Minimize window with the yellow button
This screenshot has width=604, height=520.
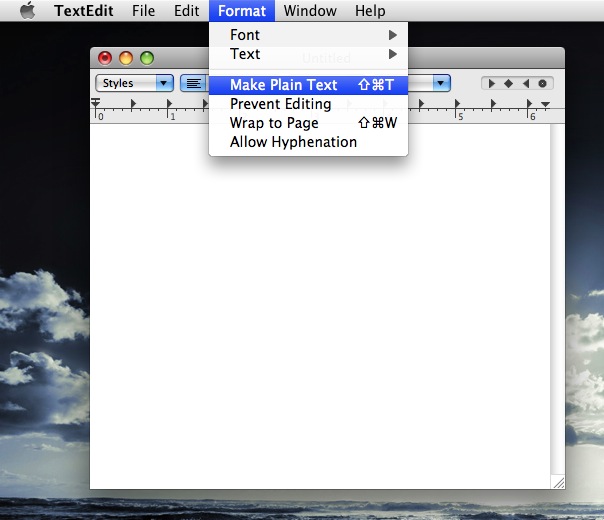click(x=126, y=58)
